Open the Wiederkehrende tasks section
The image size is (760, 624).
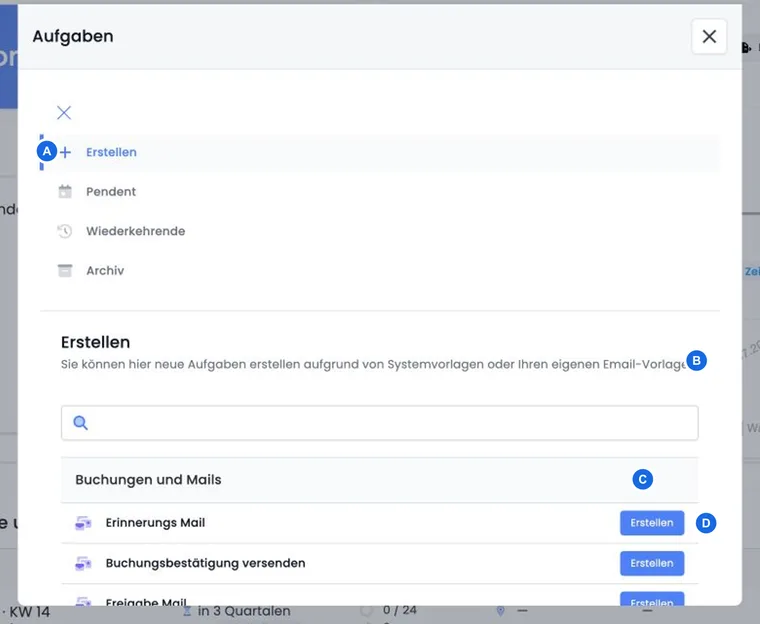coord(135,231)
